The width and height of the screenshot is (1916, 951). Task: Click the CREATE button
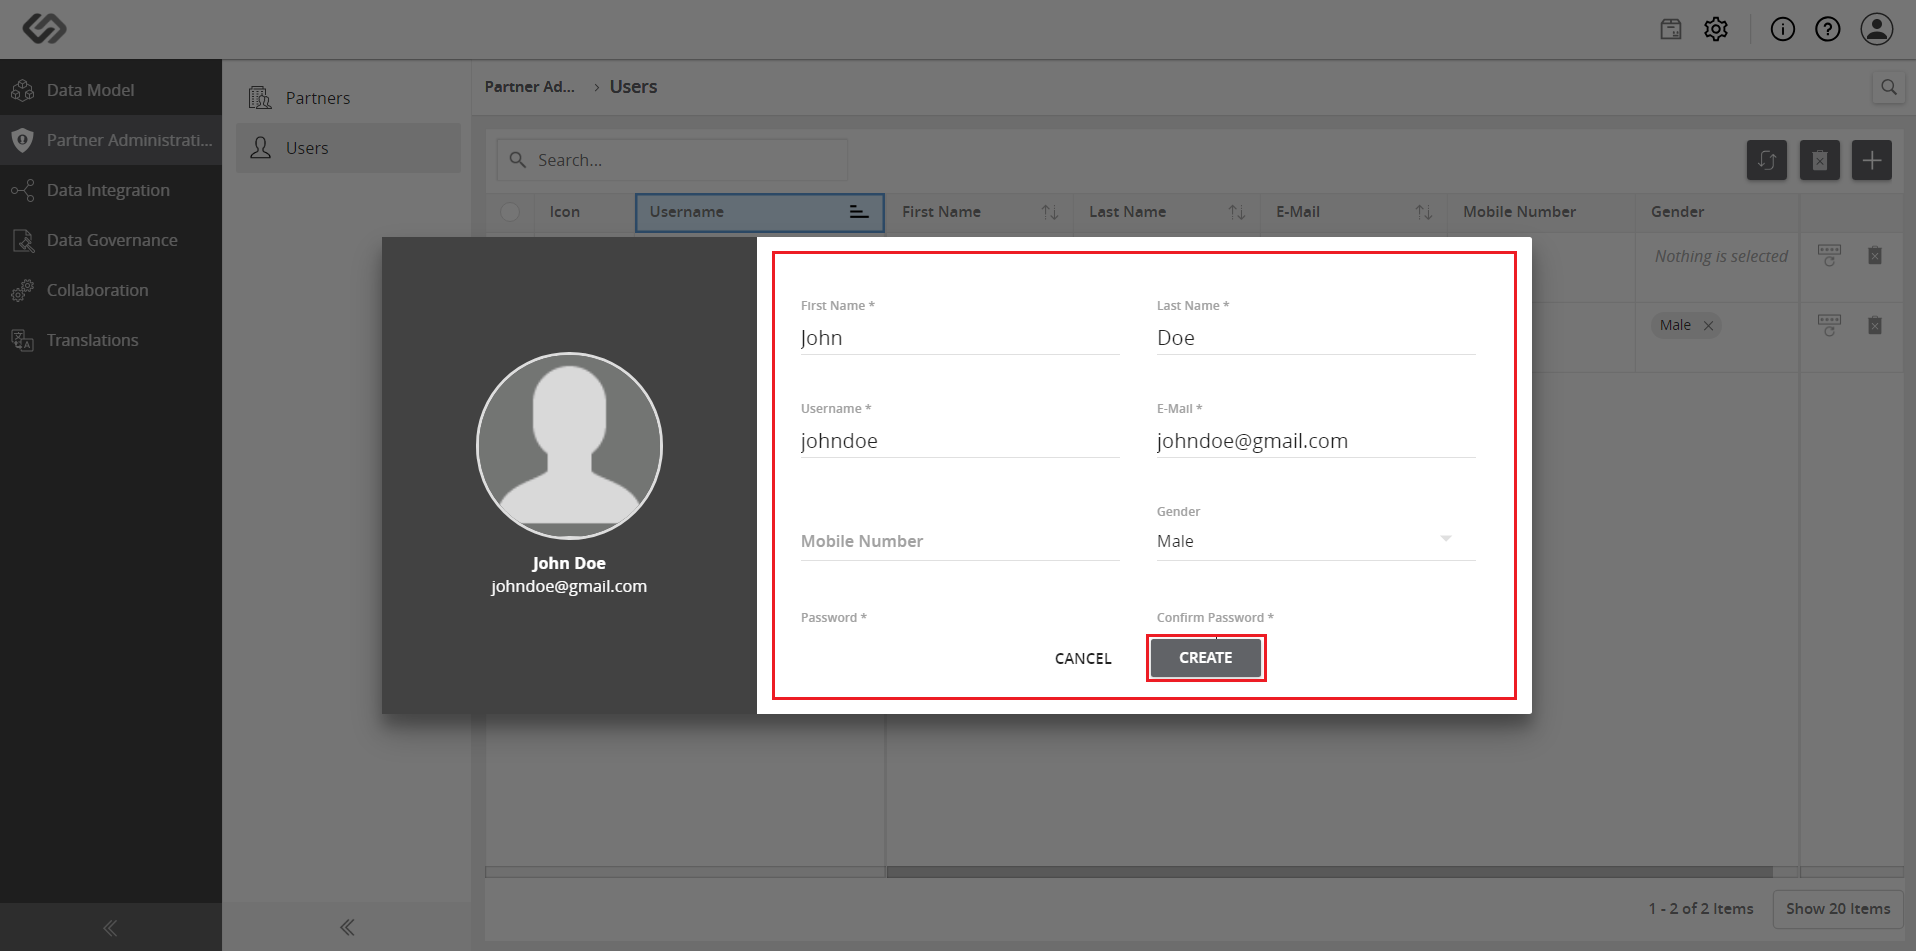tap(1206, 658)
